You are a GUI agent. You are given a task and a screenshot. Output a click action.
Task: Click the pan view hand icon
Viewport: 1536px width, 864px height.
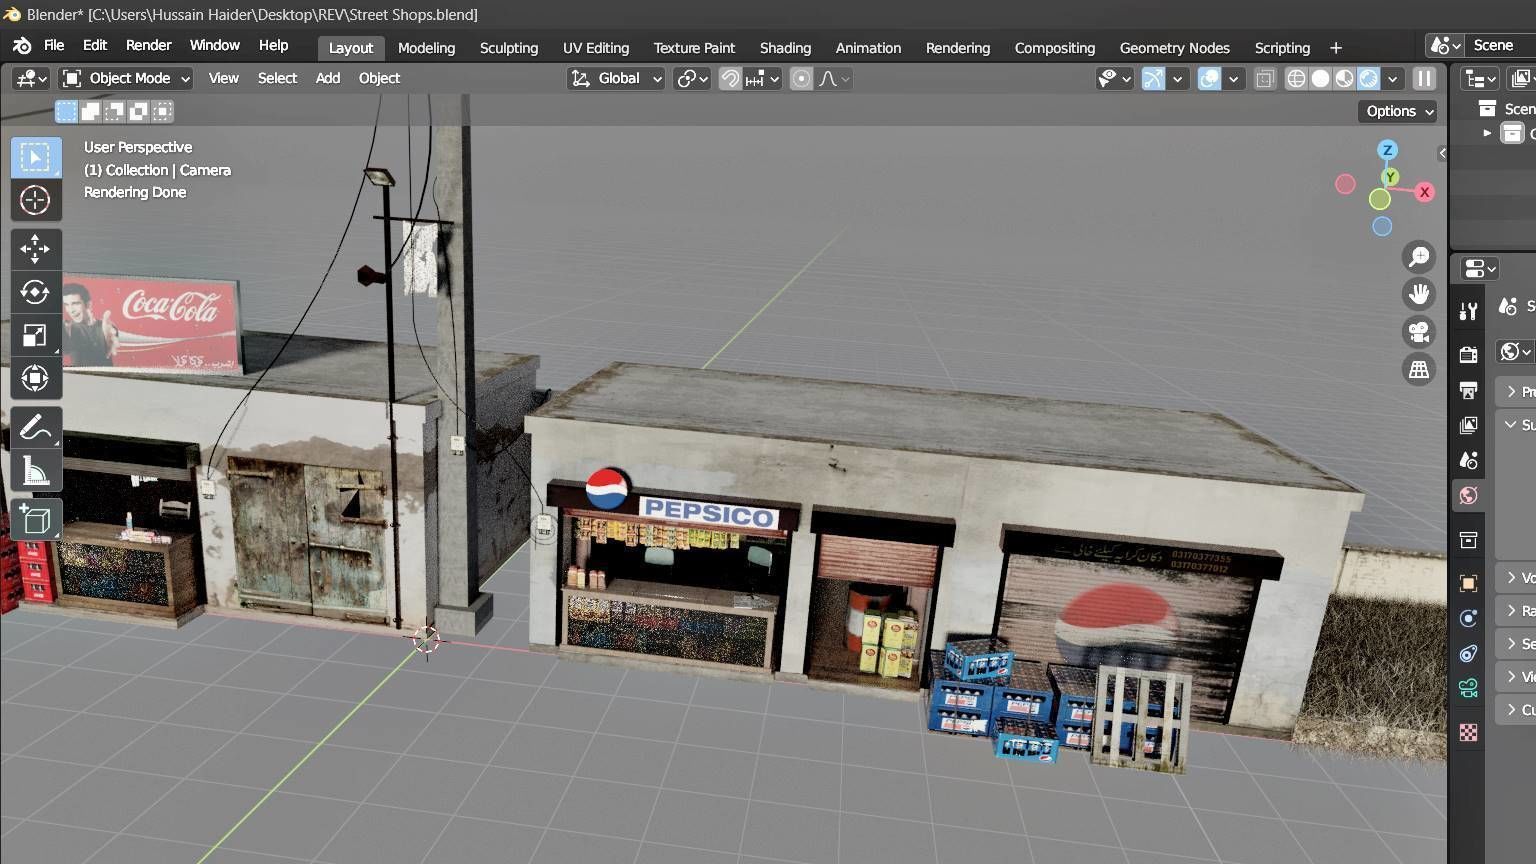point(1418,294)
